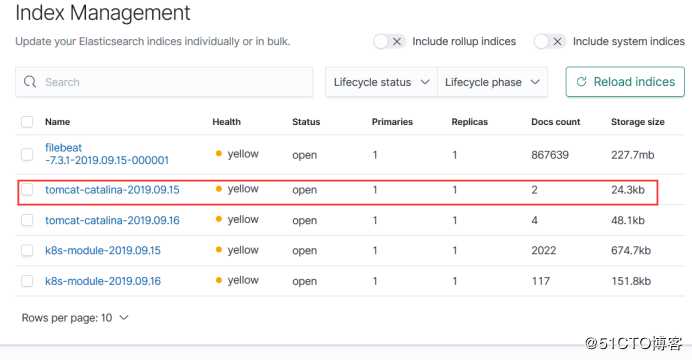
Task: Select tomcat-catalina-2019.09.16 row checkbox
Action: point(27,220)
